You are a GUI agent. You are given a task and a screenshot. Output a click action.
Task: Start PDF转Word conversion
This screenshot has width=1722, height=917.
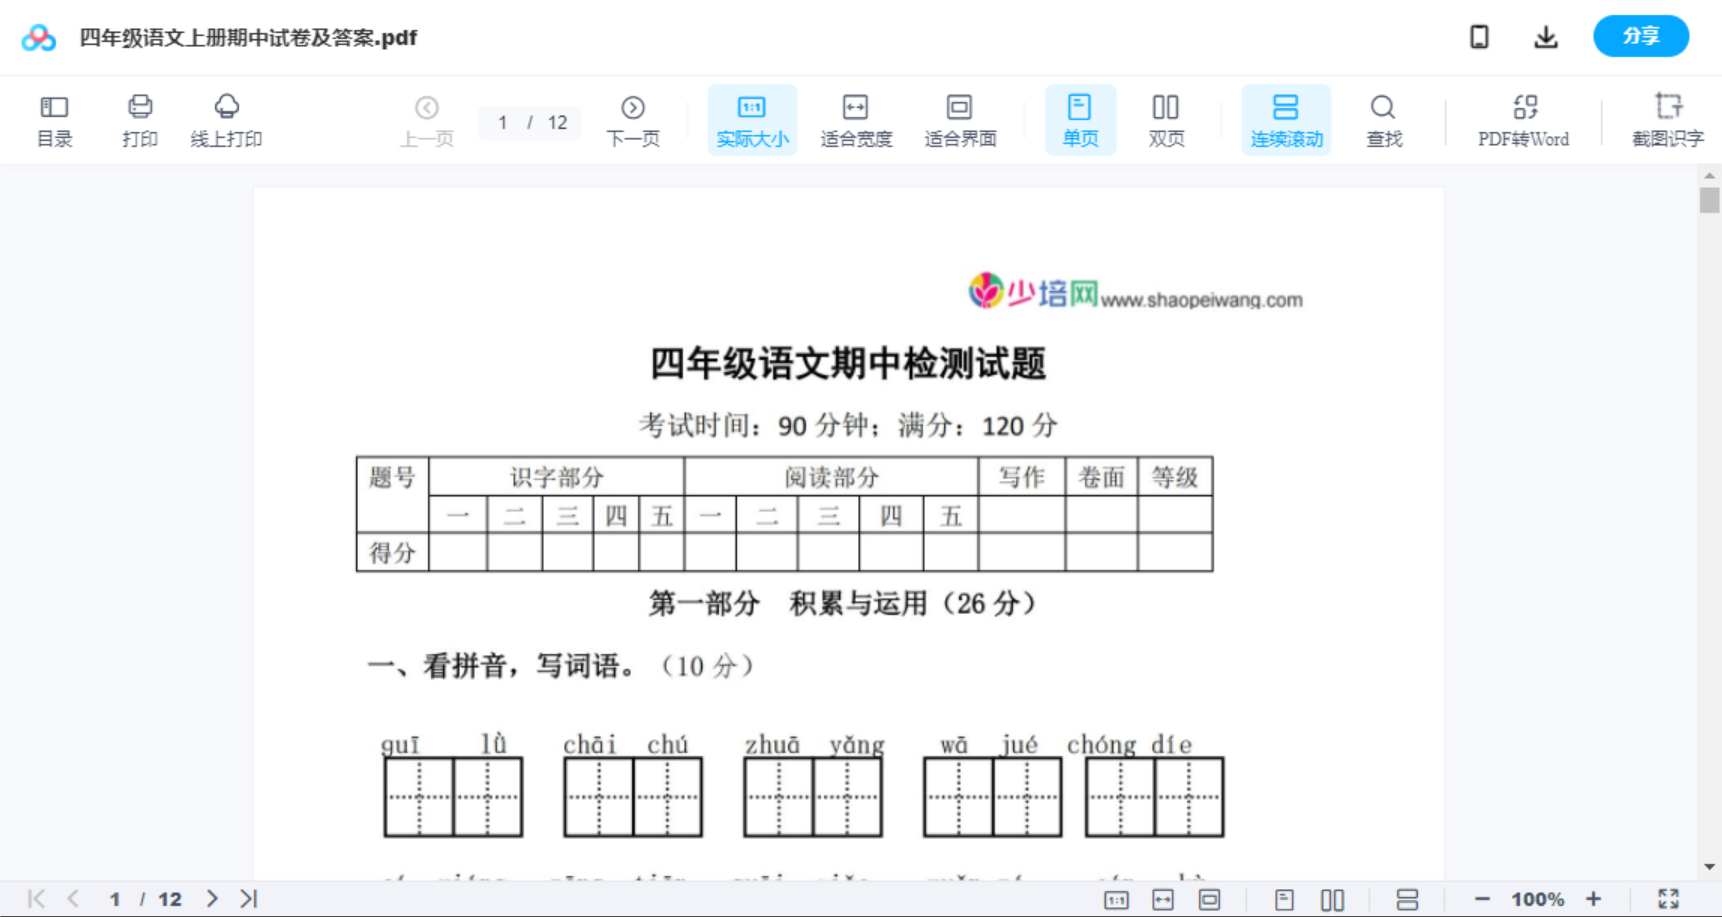pyautogui.click(x=1523, y=119)
